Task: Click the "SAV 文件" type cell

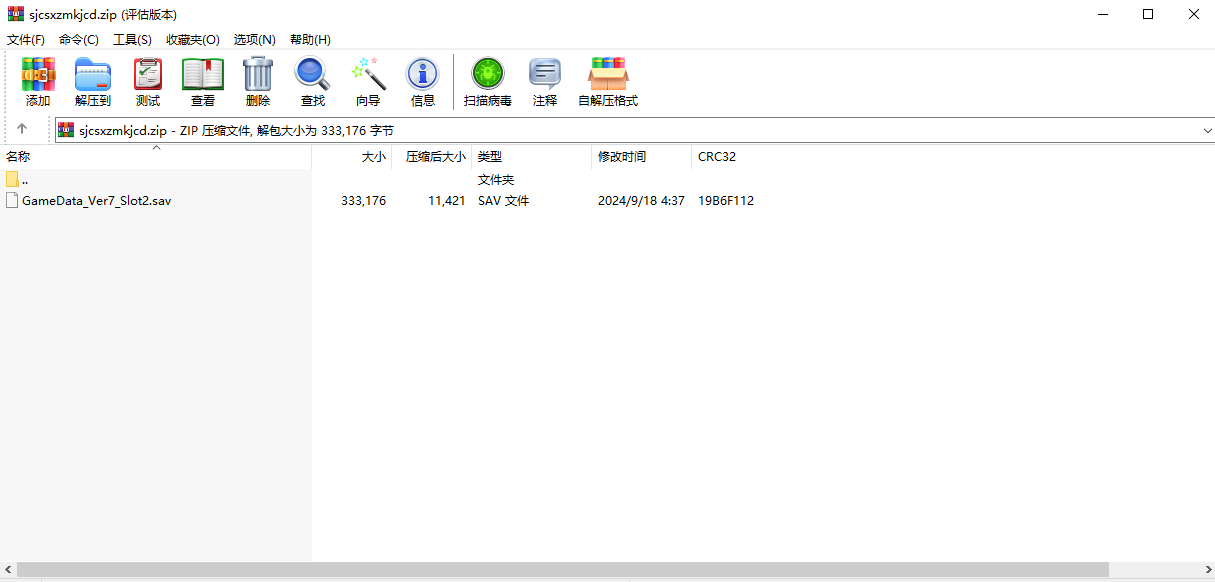Action: click(504, 200)
